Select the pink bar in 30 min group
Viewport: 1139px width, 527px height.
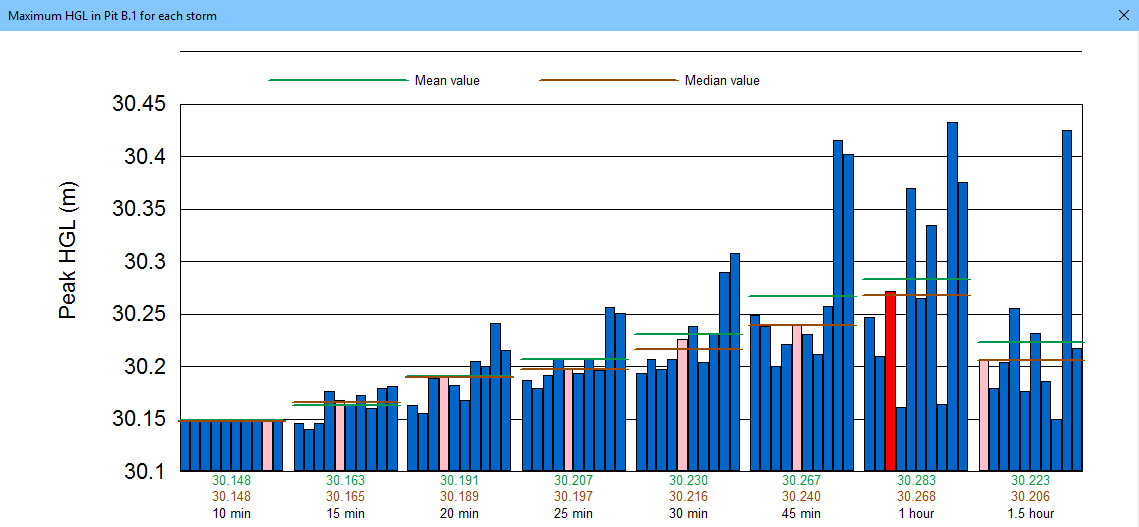click(x=683, y=405)
